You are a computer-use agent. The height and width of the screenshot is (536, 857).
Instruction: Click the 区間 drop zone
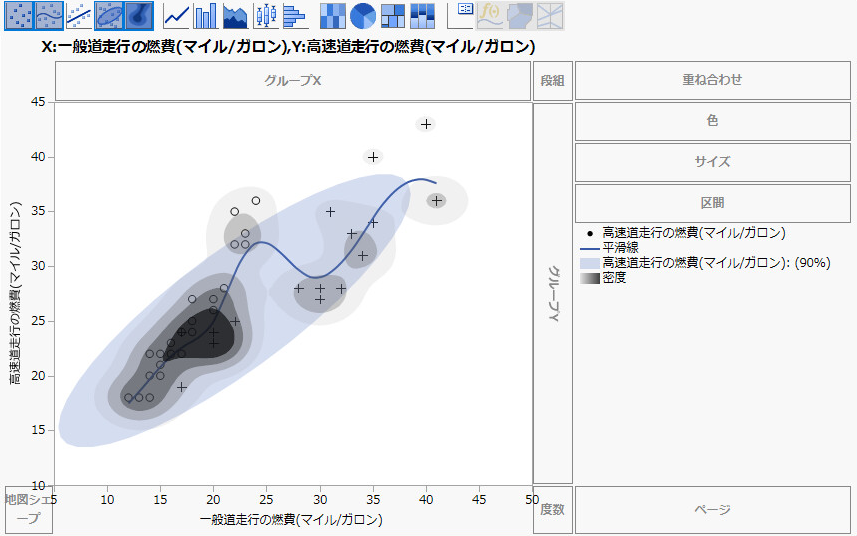click(713, 203)
